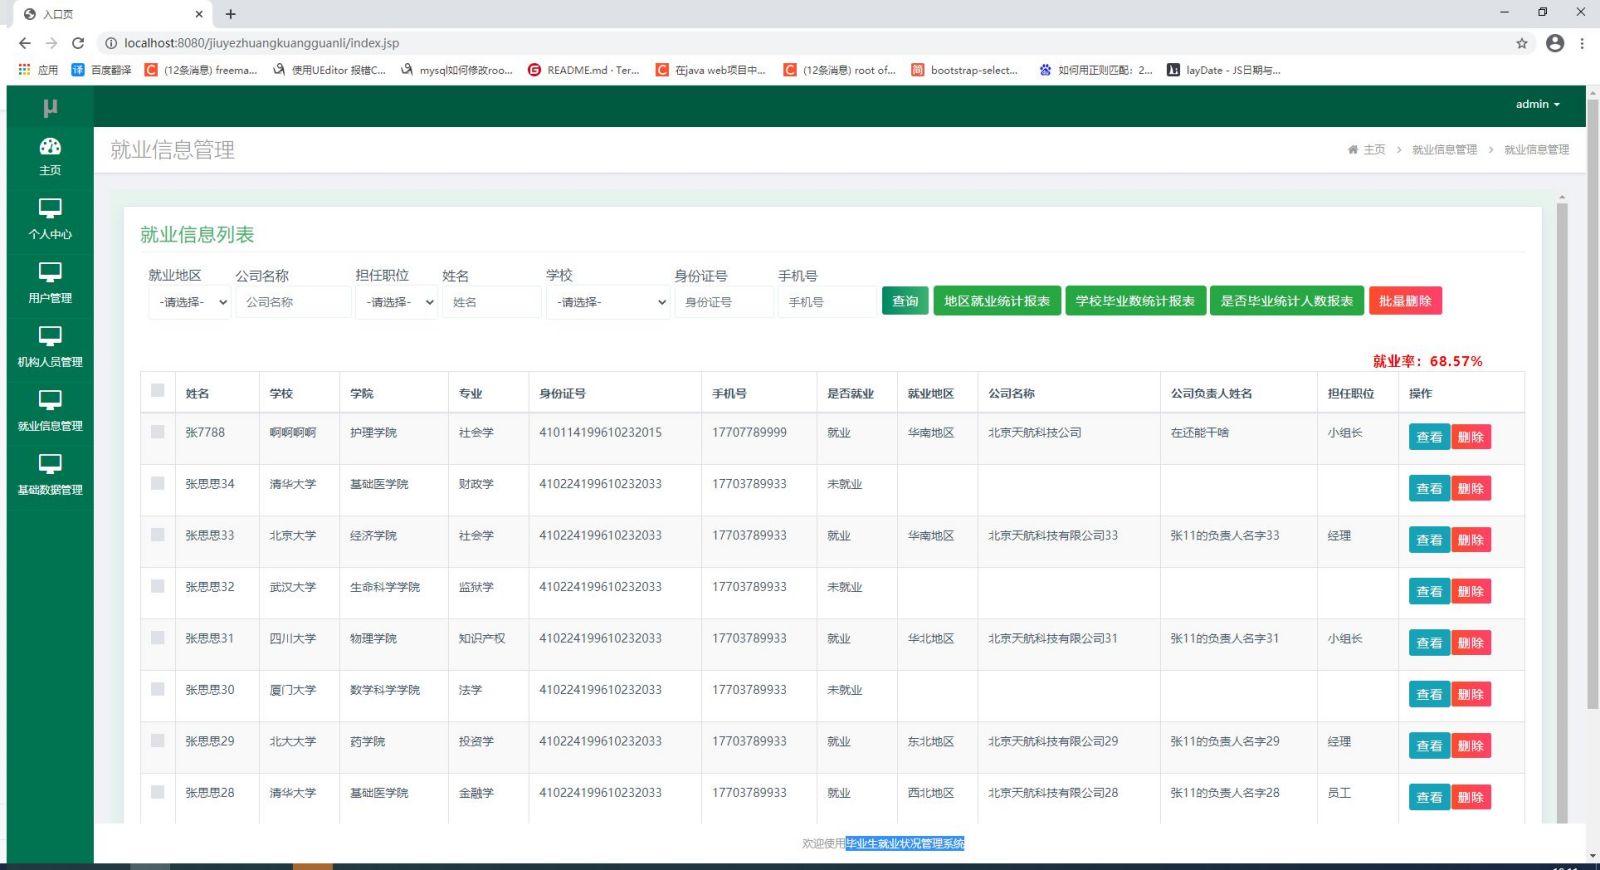The image size is (1600, 870).
Task: Reload the page with refresh icon
Action: 78,43
